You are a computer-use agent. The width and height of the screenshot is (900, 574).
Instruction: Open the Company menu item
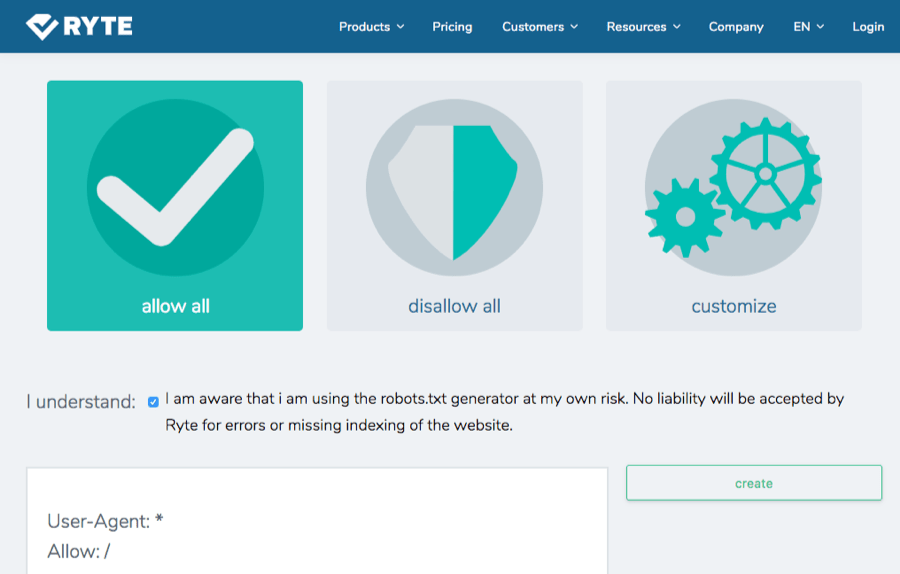pos(736,27)
